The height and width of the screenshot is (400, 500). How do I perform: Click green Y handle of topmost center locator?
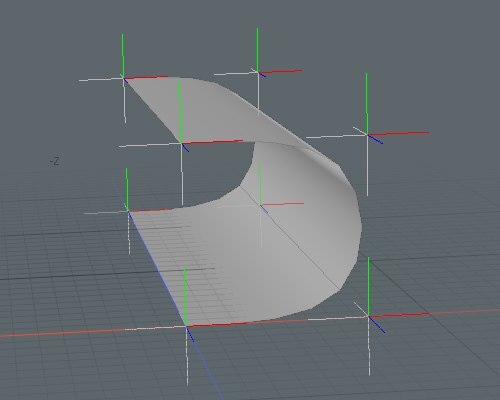tap(257, 50)
